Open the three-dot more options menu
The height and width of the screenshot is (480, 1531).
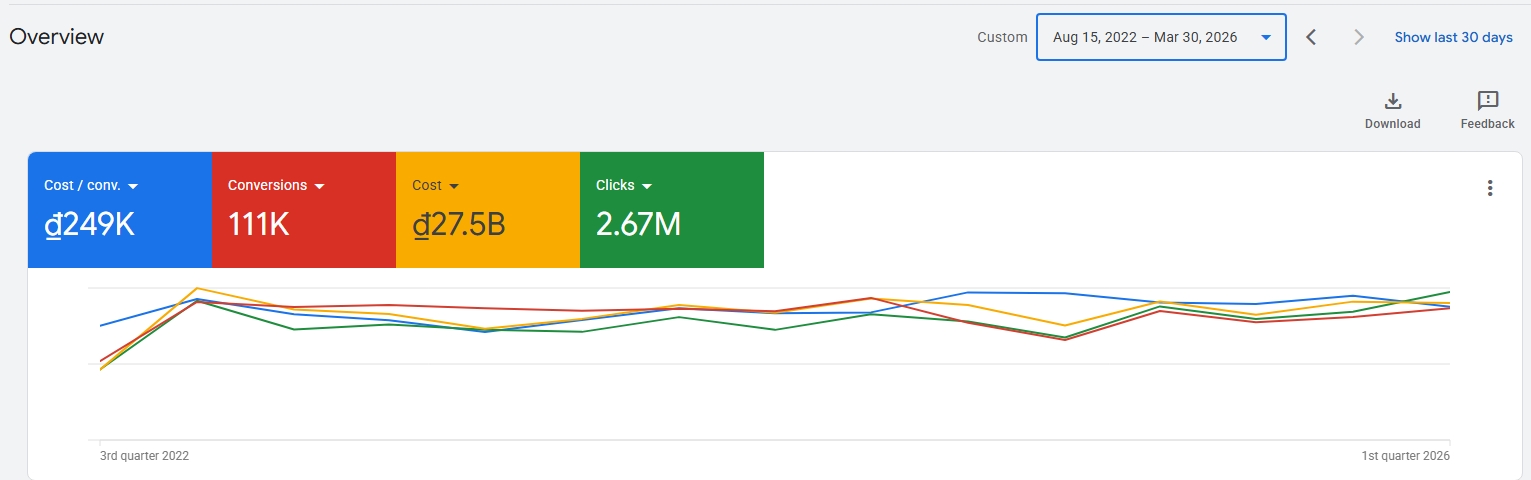1490,188
